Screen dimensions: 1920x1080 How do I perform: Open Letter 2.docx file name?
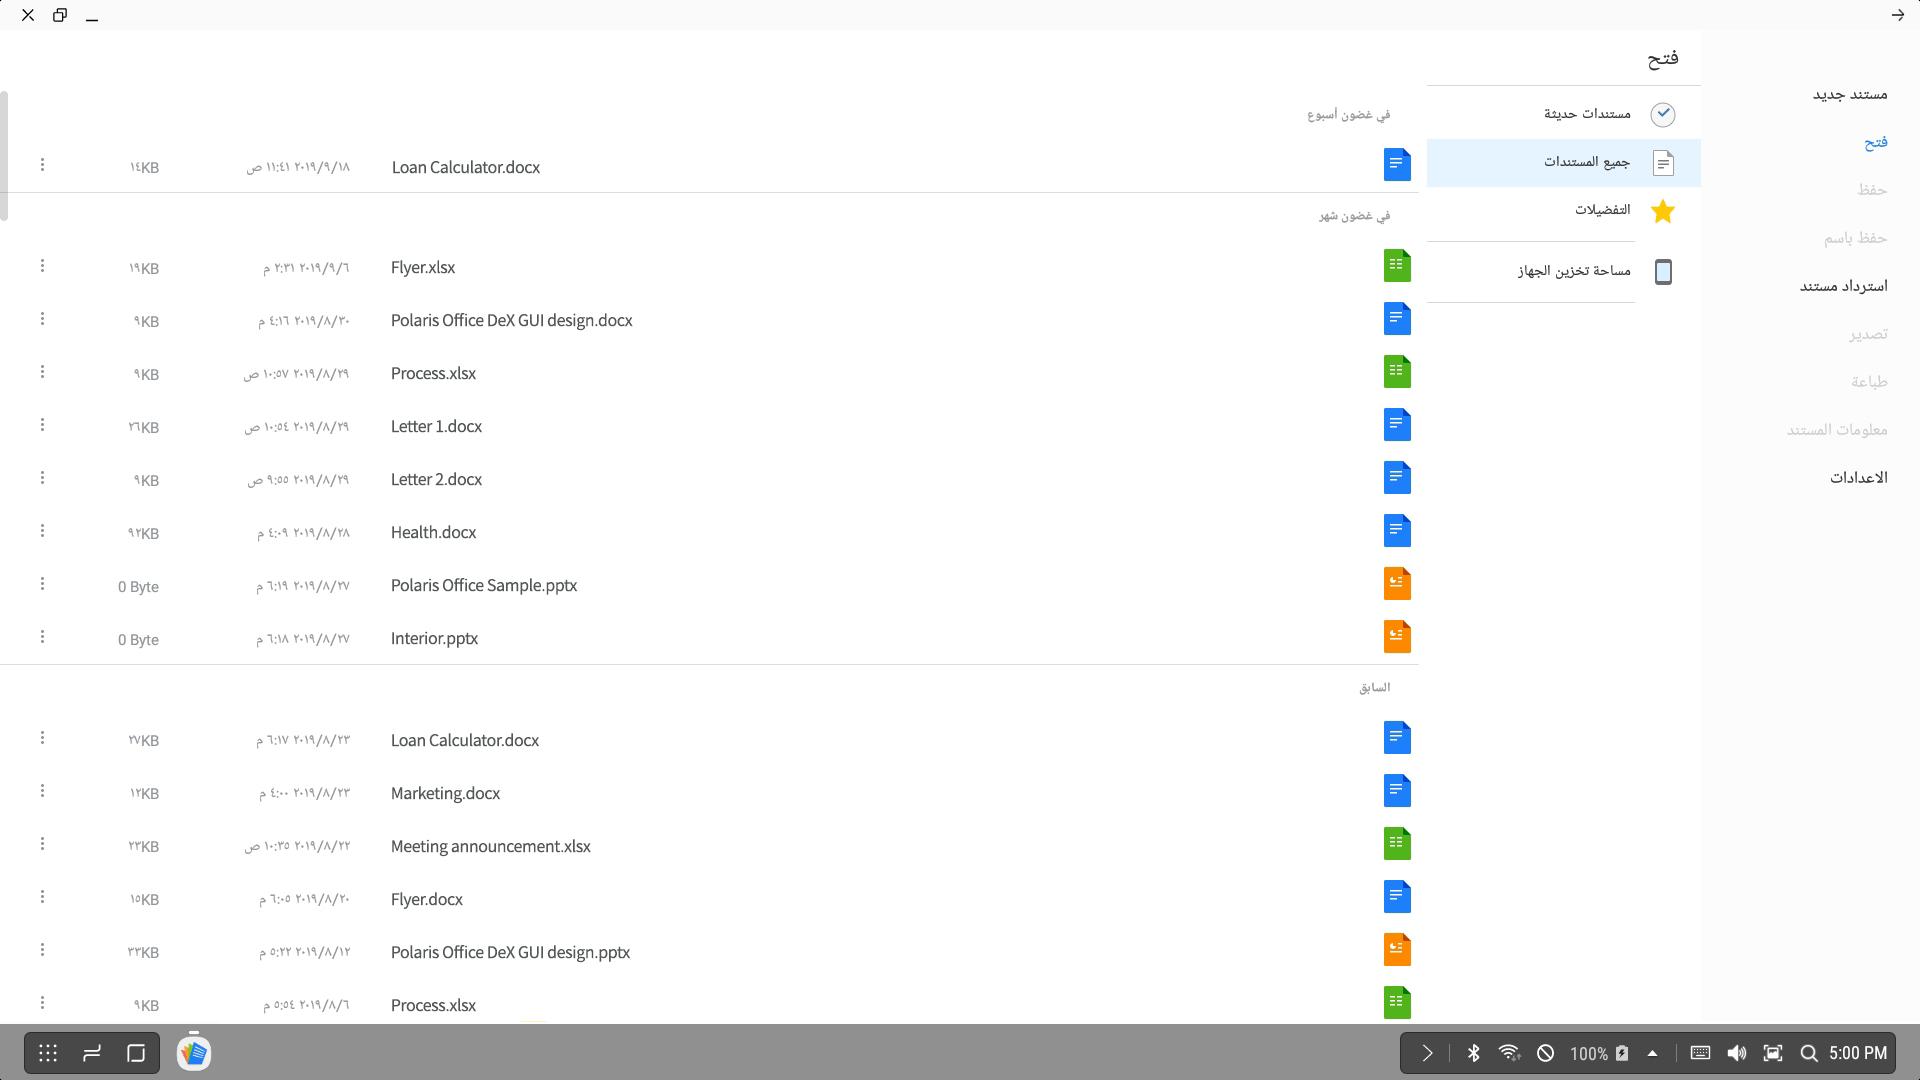coord(436,479)
